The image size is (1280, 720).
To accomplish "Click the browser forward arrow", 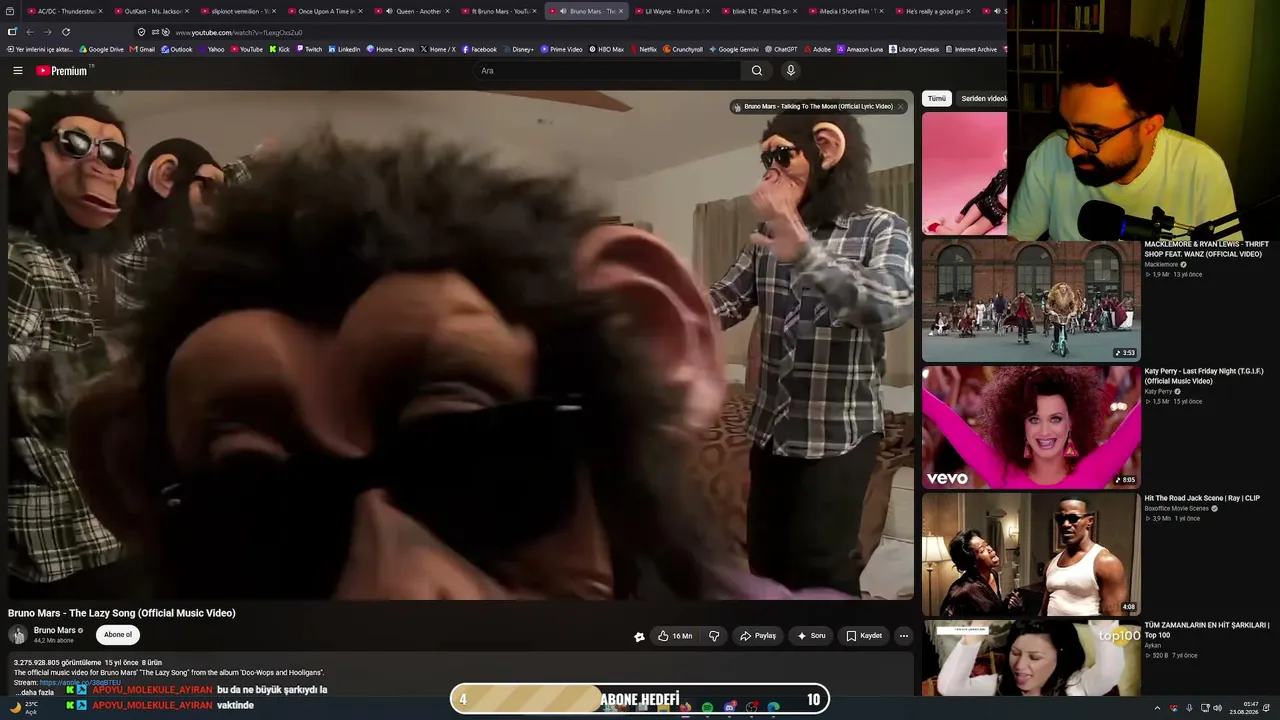I will click(x=48, y=32).
